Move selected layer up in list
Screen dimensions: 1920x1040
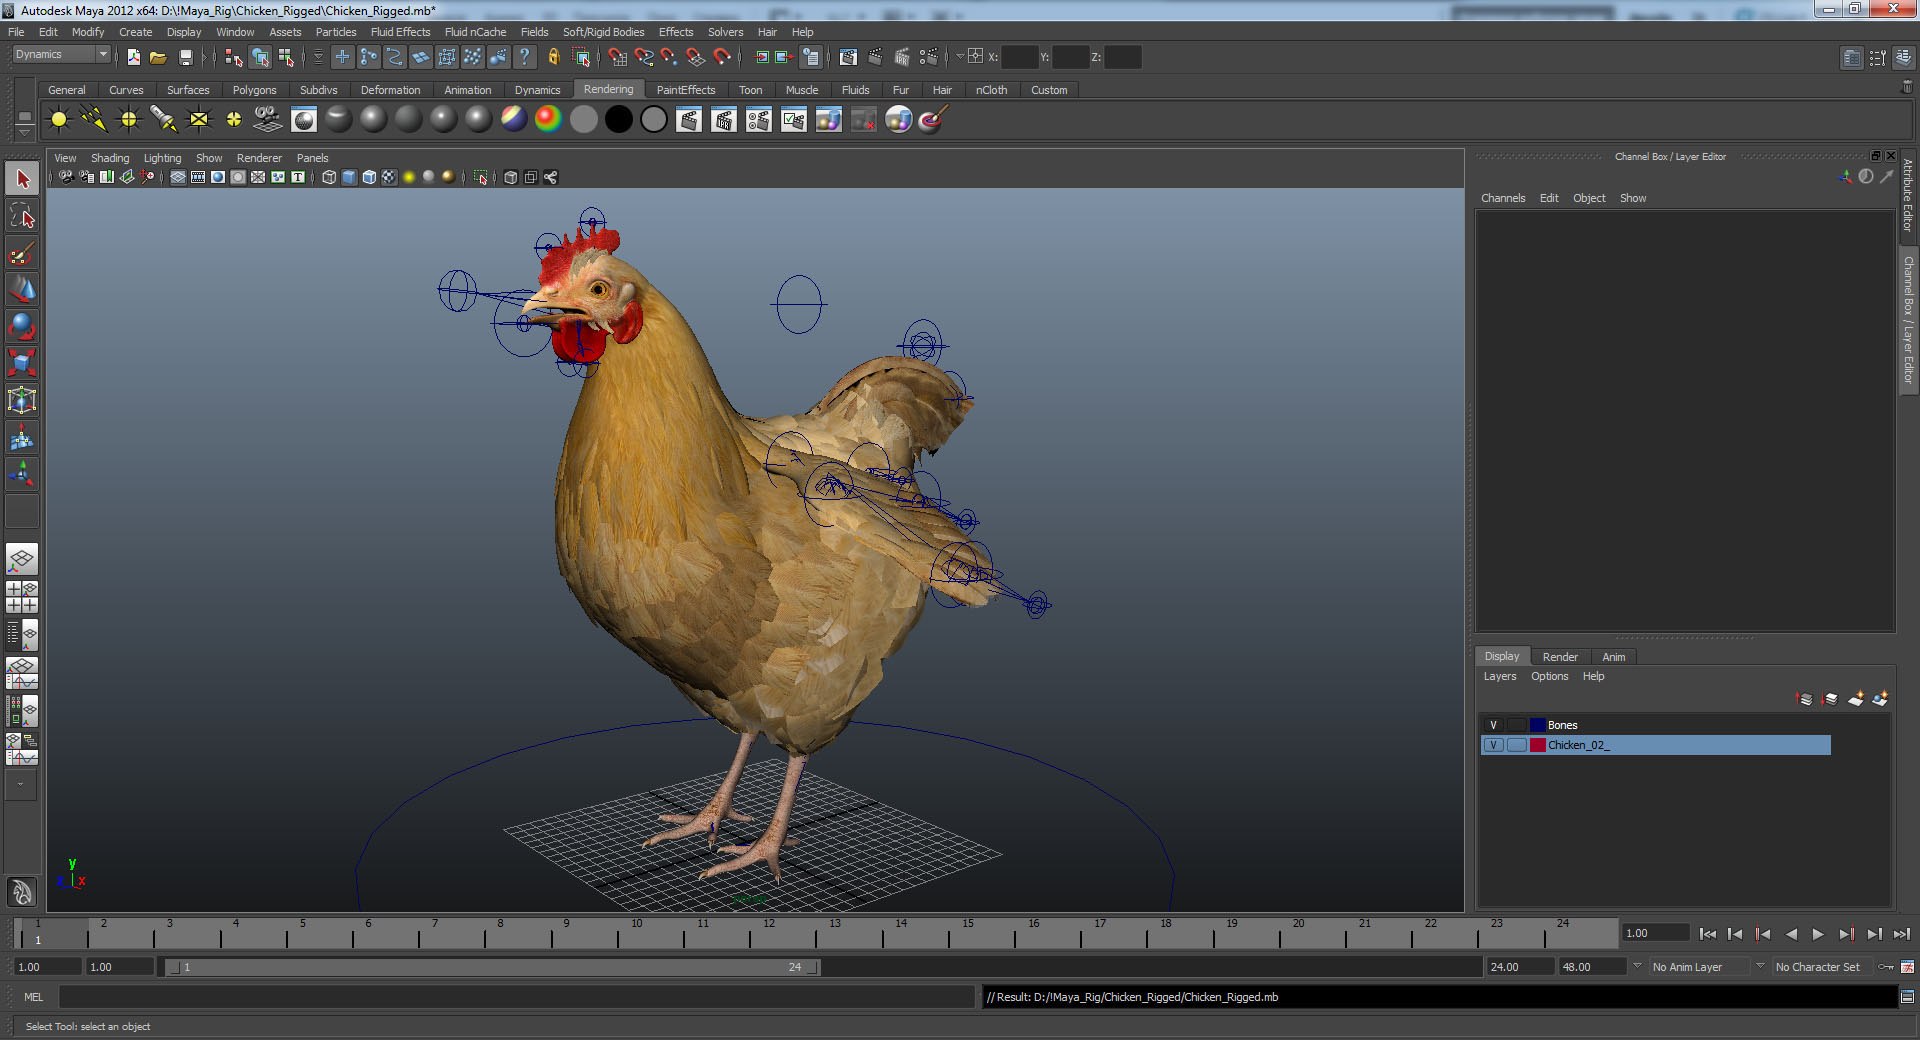1805,699
